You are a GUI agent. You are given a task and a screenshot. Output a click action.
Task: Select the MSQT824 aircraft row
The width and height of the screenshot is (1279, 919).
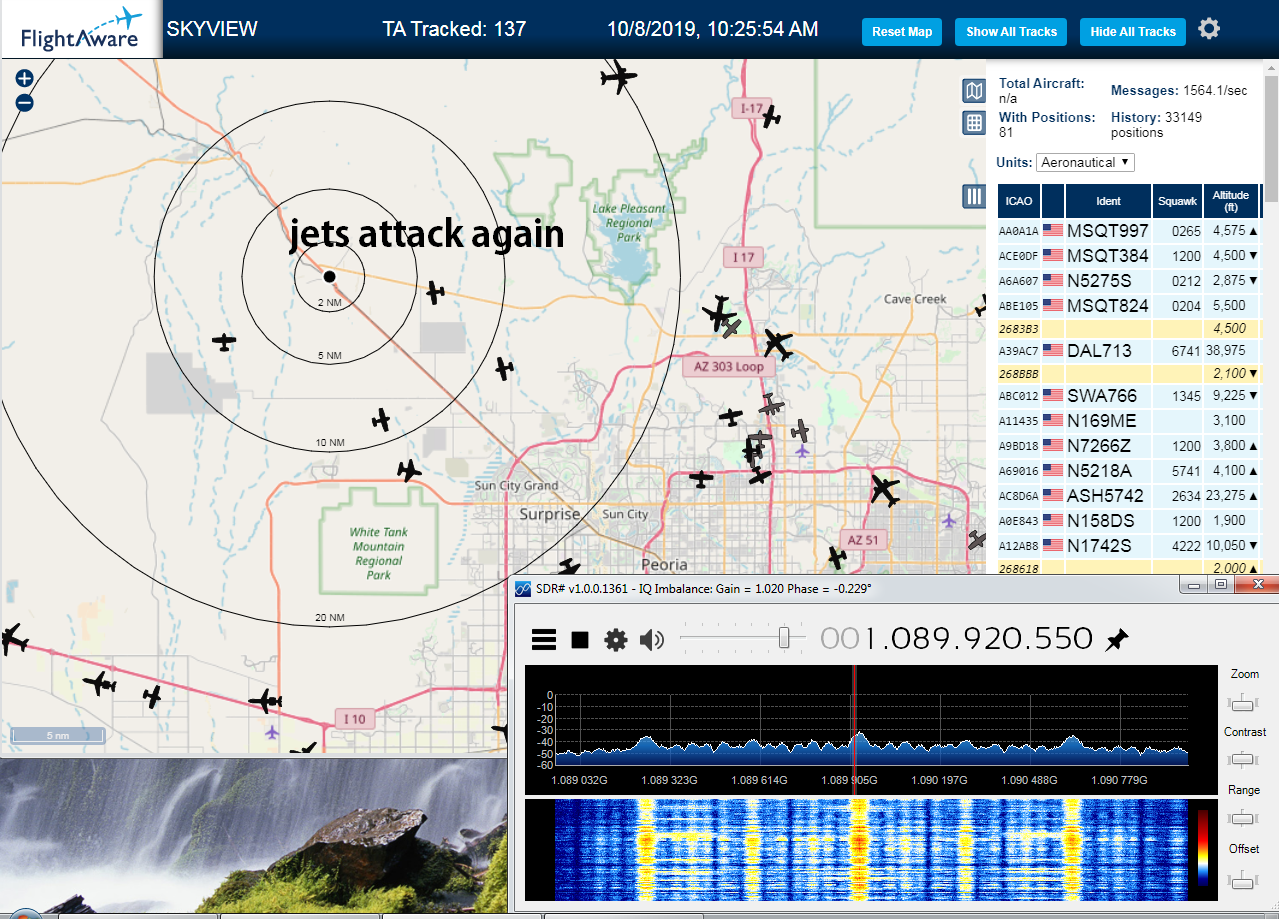(x=1128, y=306)
